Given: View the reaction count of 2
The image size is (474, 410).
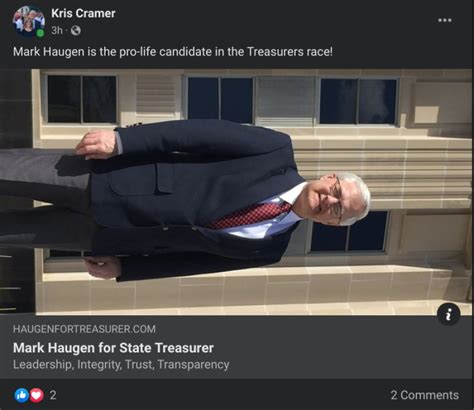Looking at the screenshot, I should [53, 395].
